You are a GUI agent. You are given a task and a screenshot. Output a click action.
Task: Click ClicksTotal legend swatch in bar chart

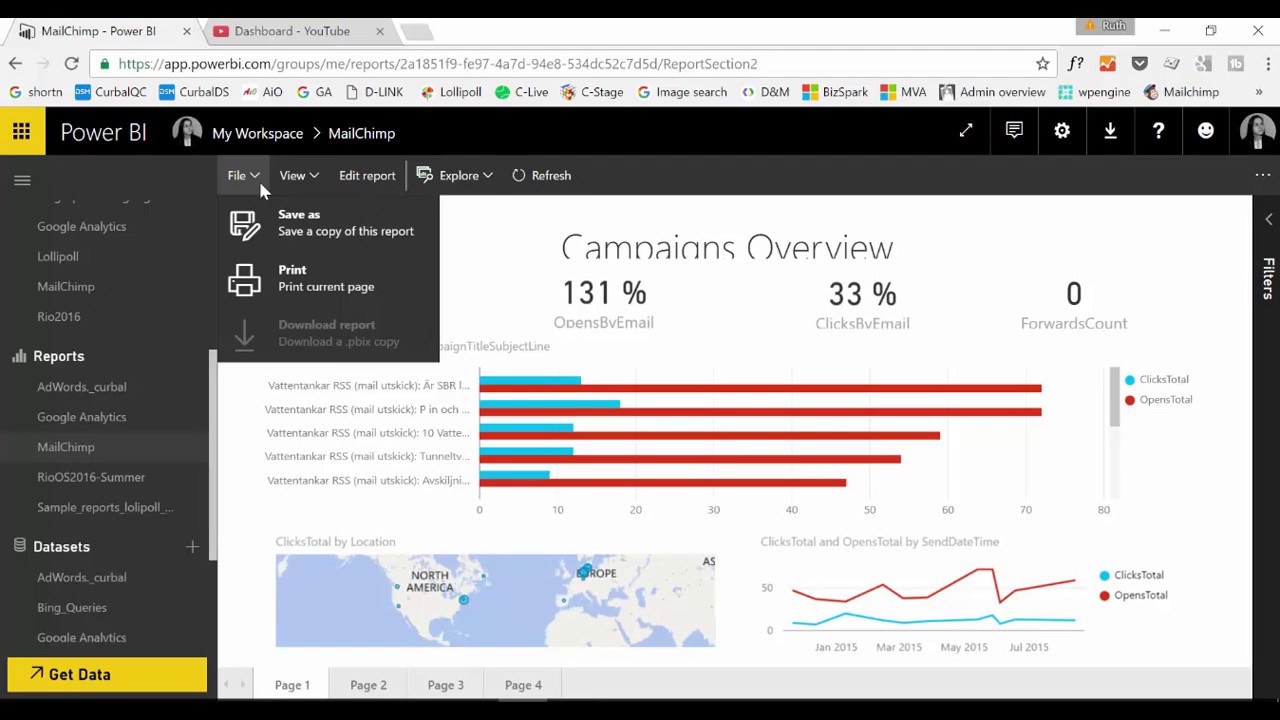coord(1130,380)
